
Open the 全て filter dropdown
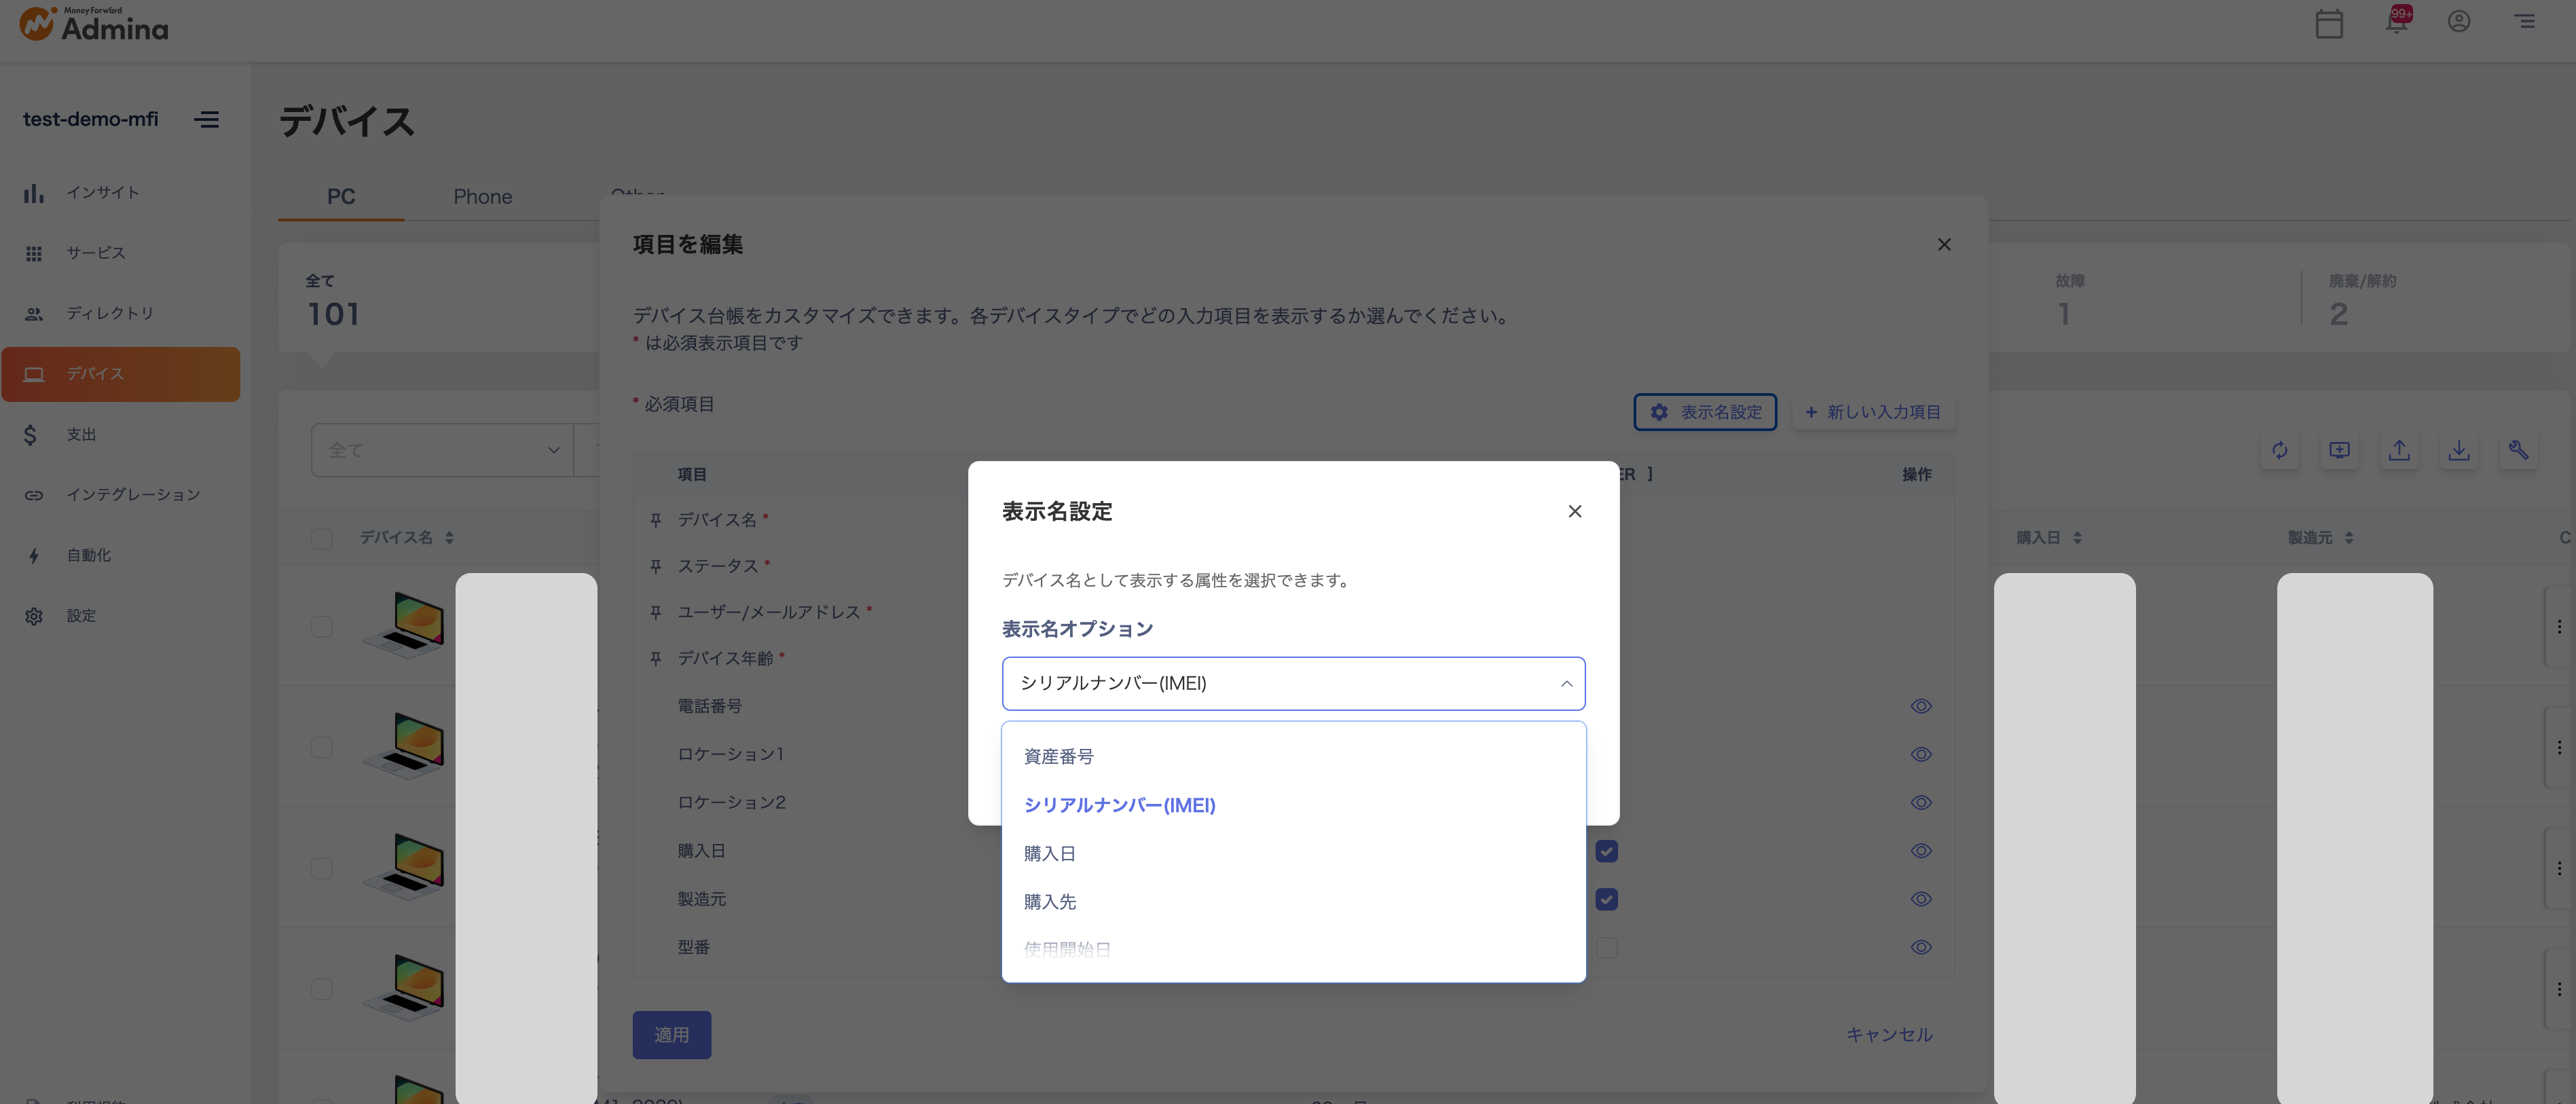coord(442,450)
